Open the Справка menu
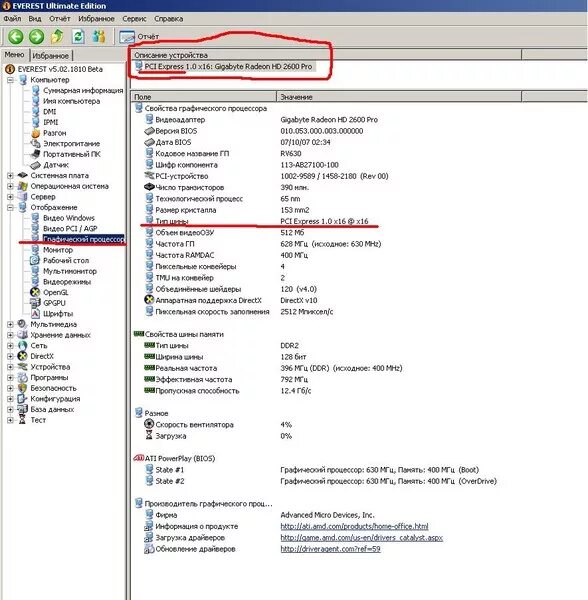This screenshot has height=600, width=588. point(169,18)
